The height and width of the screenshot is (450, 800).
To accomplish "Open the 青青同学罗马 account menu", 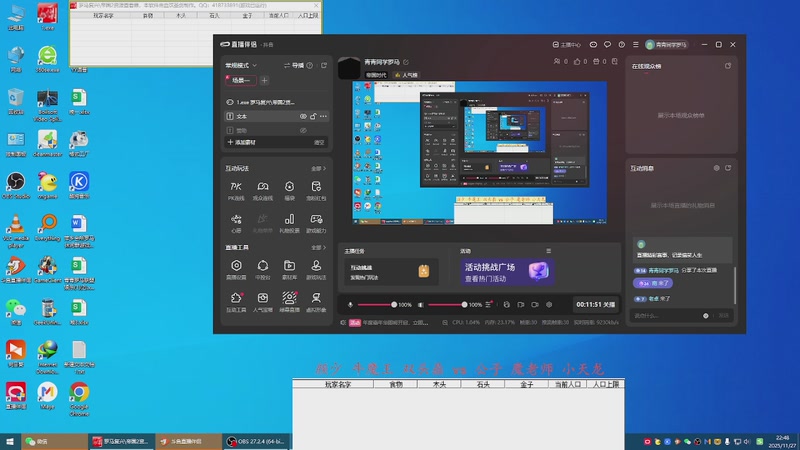I will coord(666,45).
